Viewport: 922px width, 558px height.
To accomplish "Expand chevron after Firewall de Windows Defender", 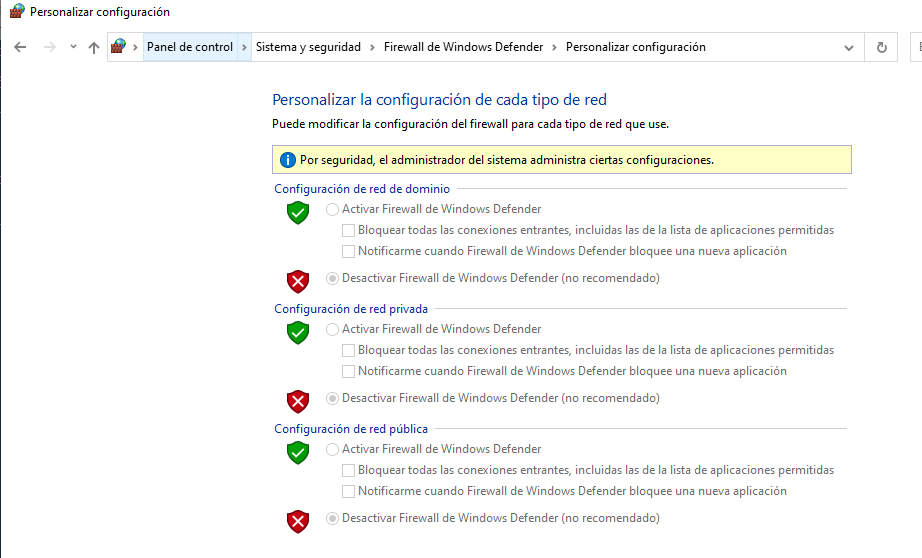I will (x=554, y=47).
